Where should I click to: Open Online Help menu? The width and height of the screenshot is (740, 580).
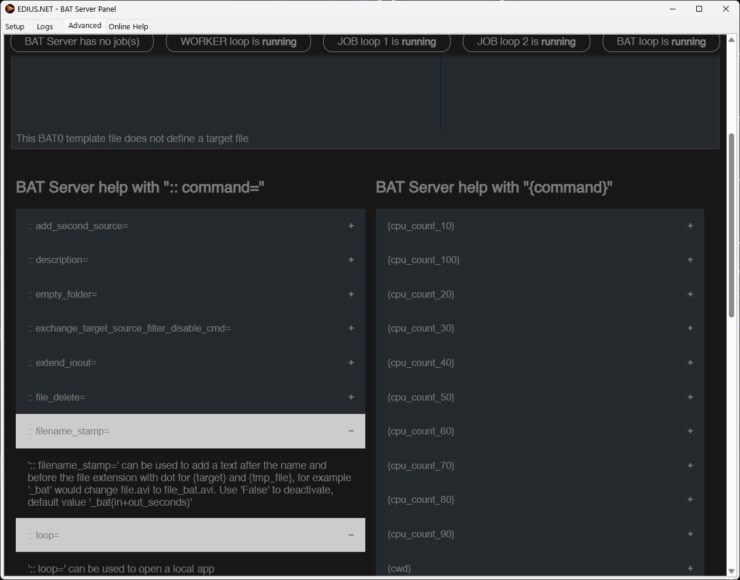click(x=128, y=26)
